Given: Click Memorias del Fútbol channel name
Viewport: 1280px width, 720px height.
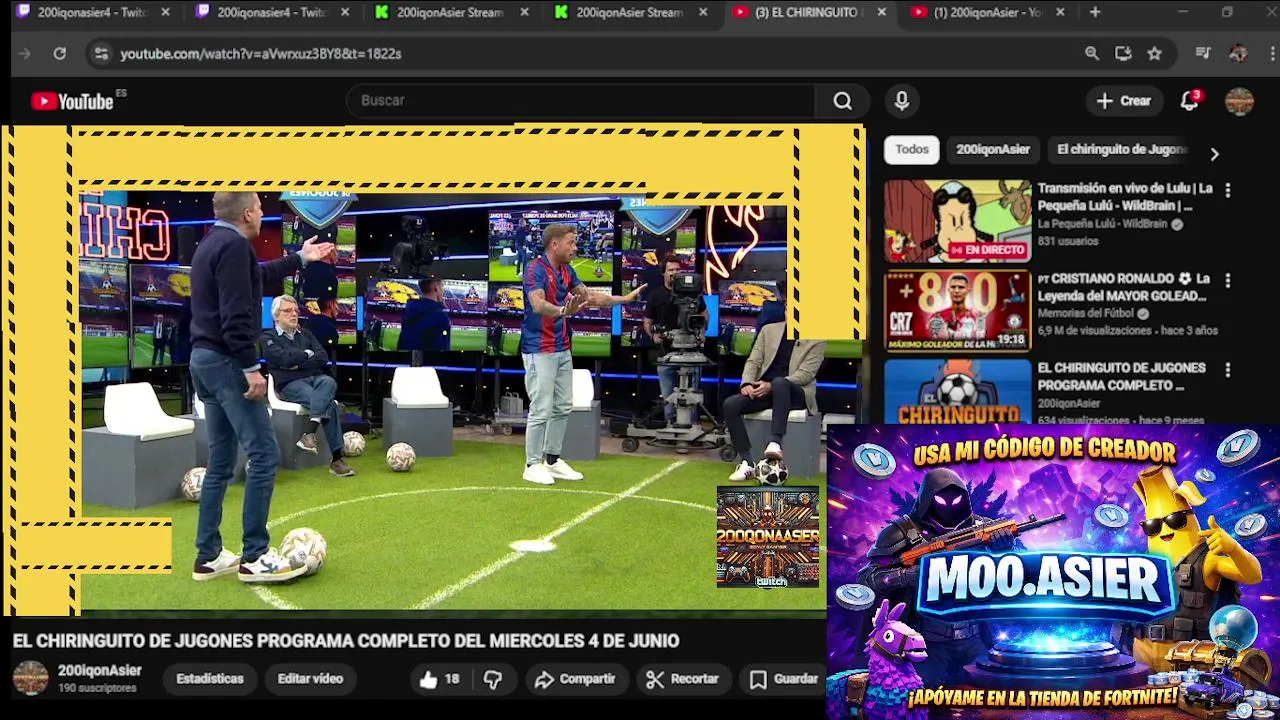Looking at the screenshot, I should (x=1086, y=314).
